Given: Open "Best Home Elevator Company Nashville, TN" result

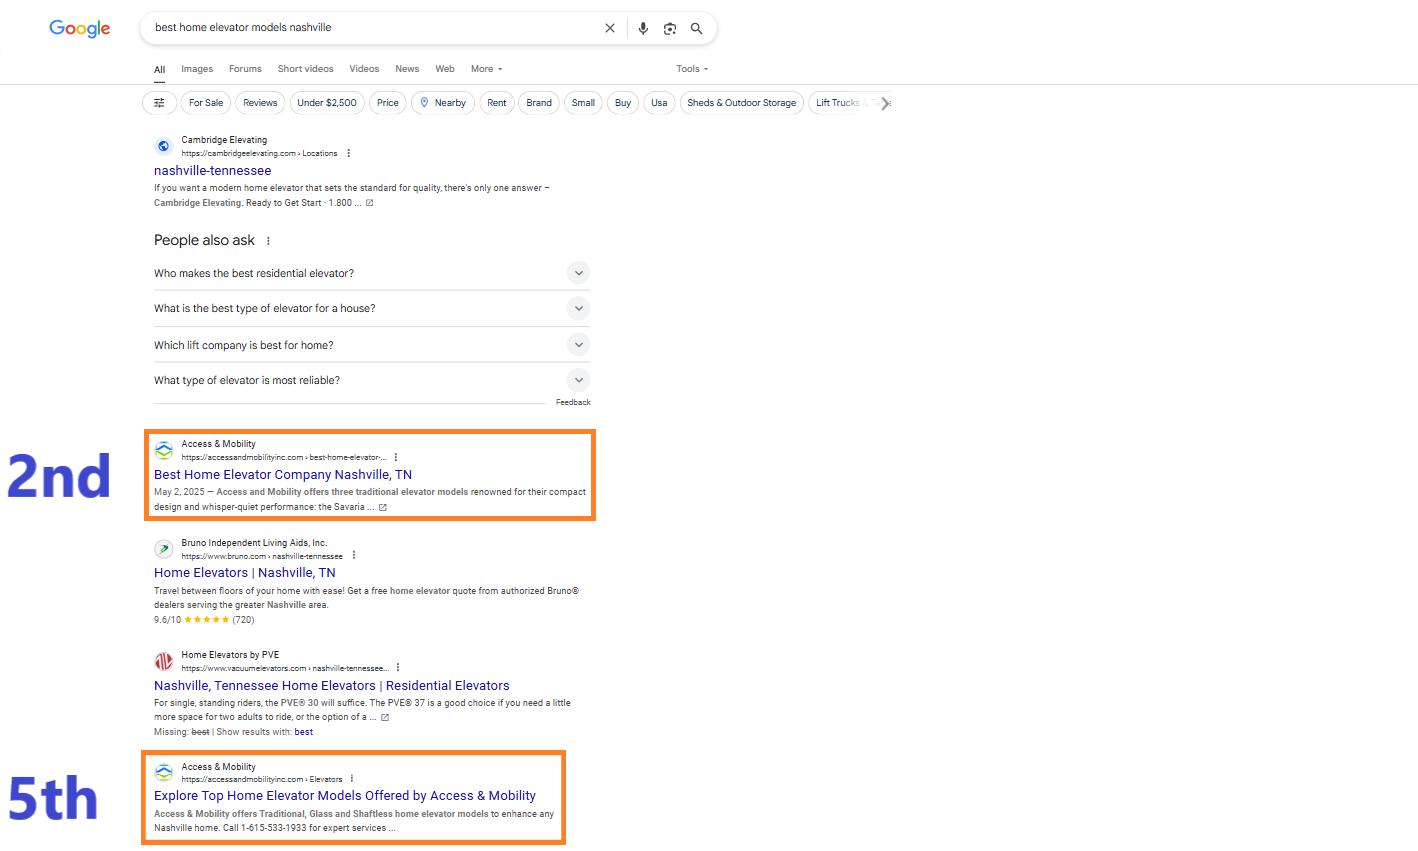Looking at the screenshot, I should [283, 475].
